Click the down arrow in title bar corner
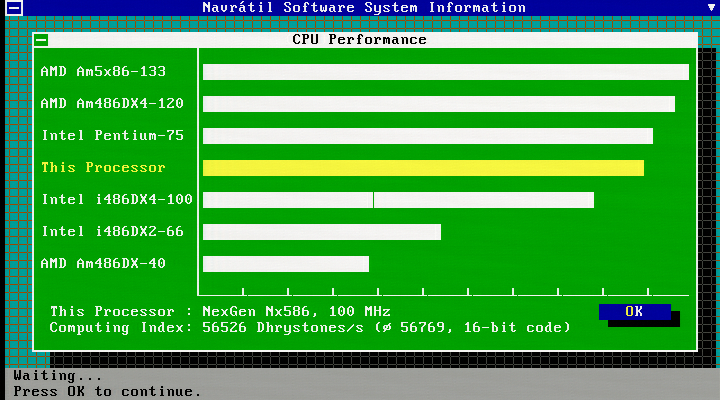720x400 pixels. [x=711, y=7]
